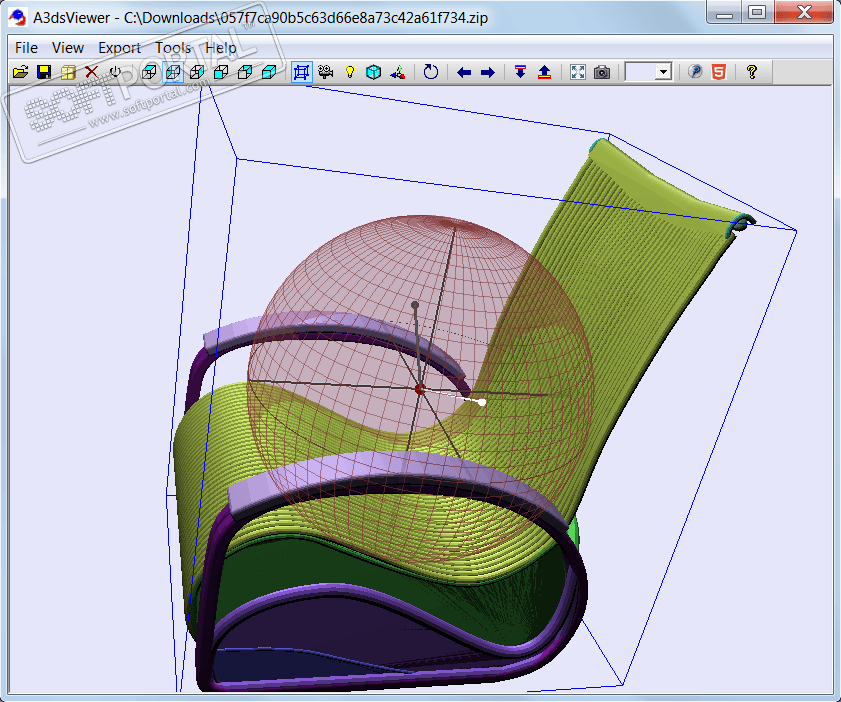841x702 pixels.
Task: Click the yellow question mark help icon
Action: (752, 72)
